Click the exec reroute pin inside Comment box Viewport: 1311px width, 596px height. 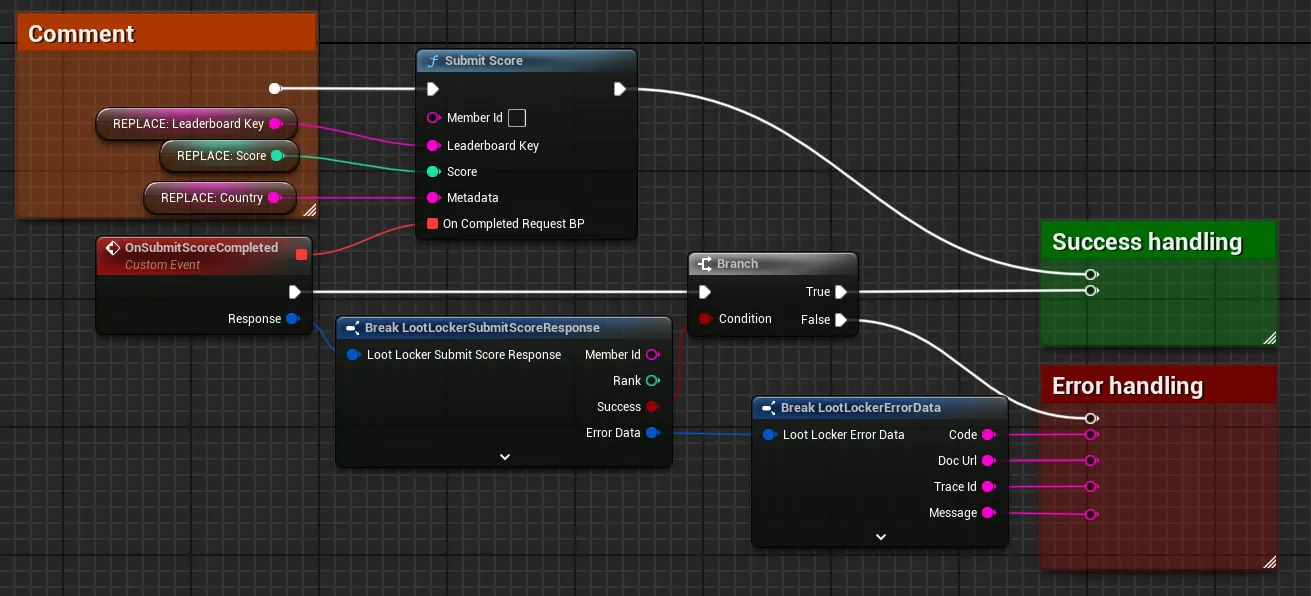point(275,88)
